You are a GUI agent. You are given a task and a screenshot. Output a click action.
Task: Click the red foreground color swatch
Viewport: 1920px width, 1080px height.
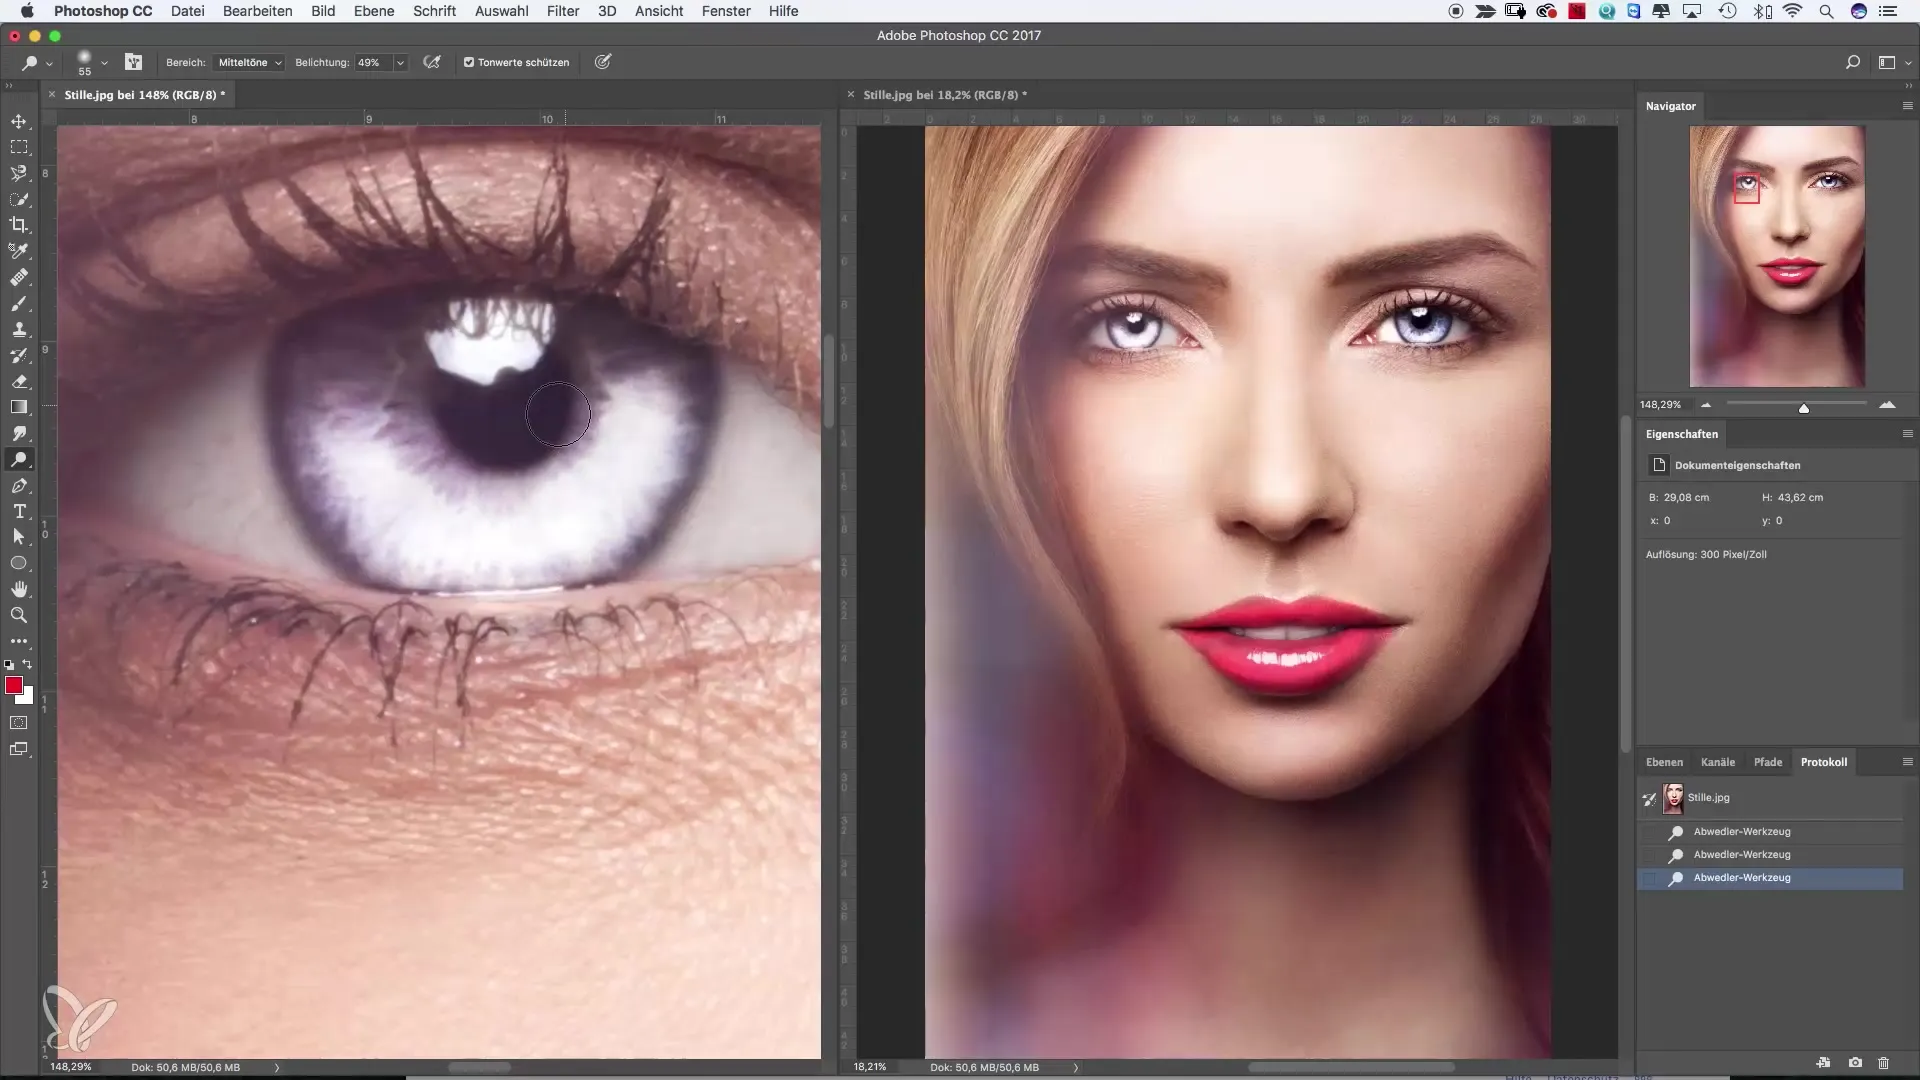(14, 685)
